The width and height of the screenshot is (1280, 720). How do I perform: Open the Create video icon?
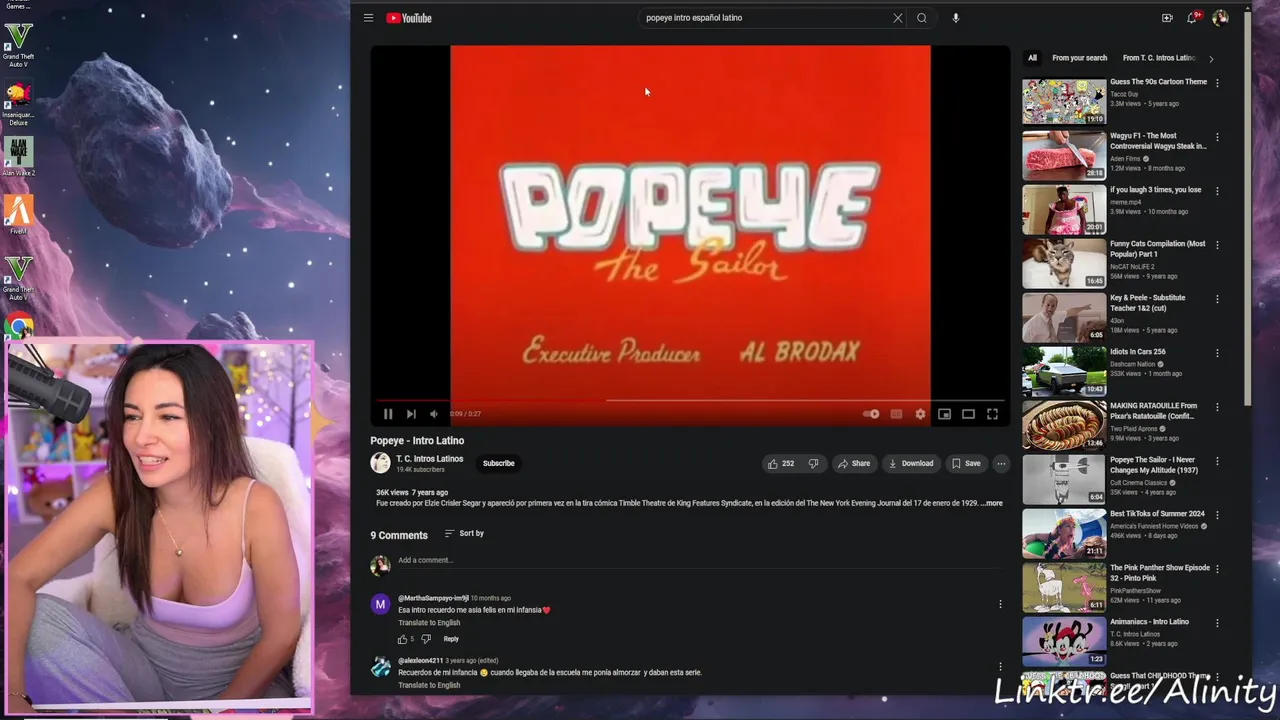[x=1167, y=18]
